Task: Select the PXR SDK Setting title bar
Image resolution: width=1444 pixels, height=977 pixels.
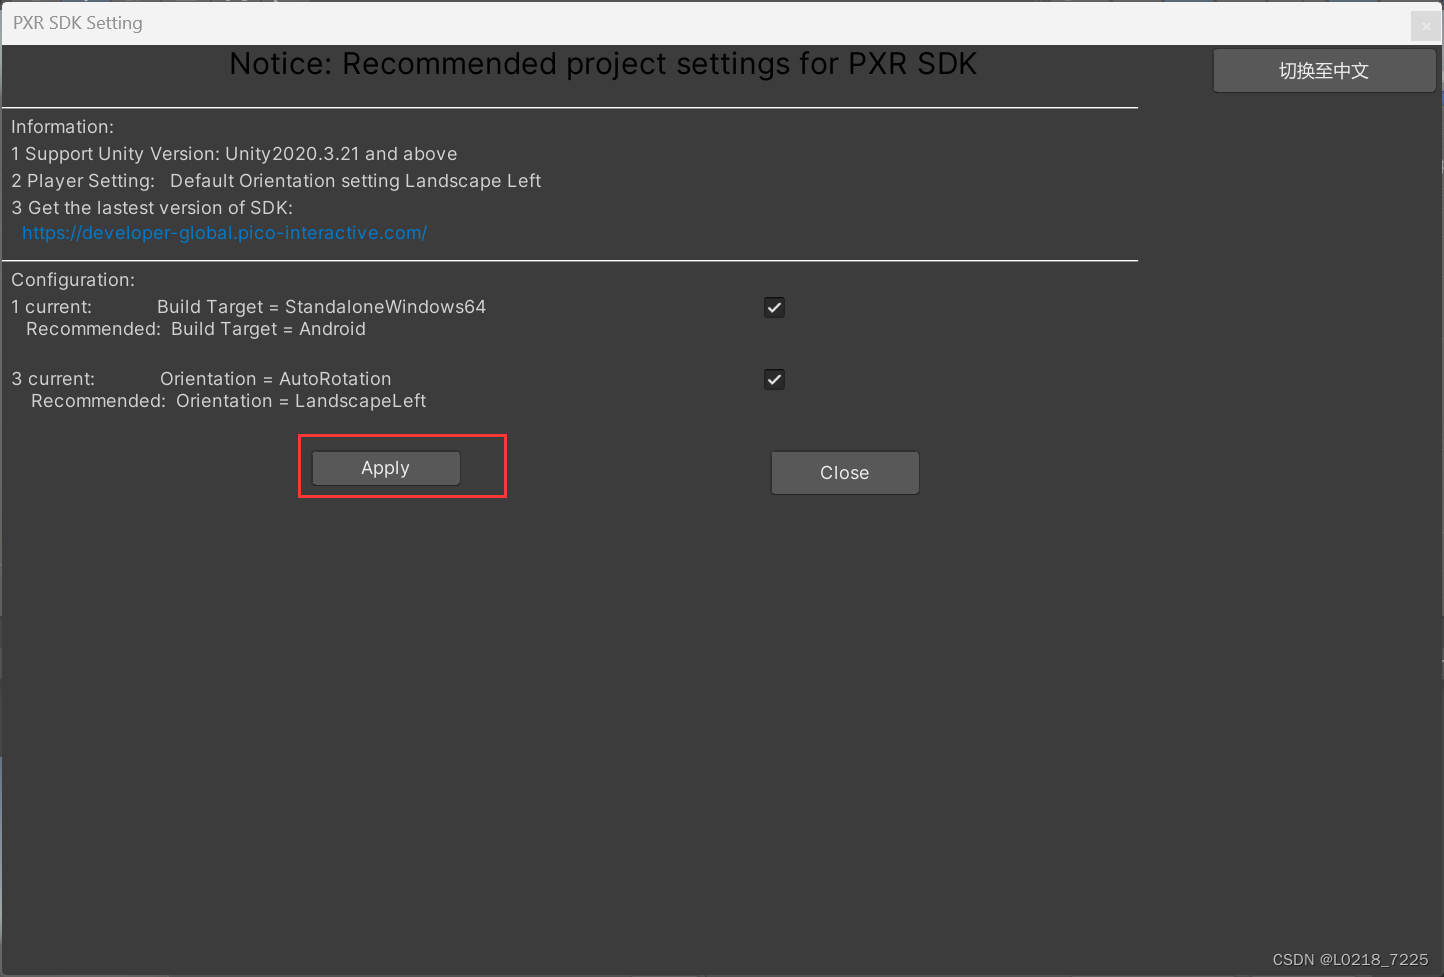Action: point(77,22)
